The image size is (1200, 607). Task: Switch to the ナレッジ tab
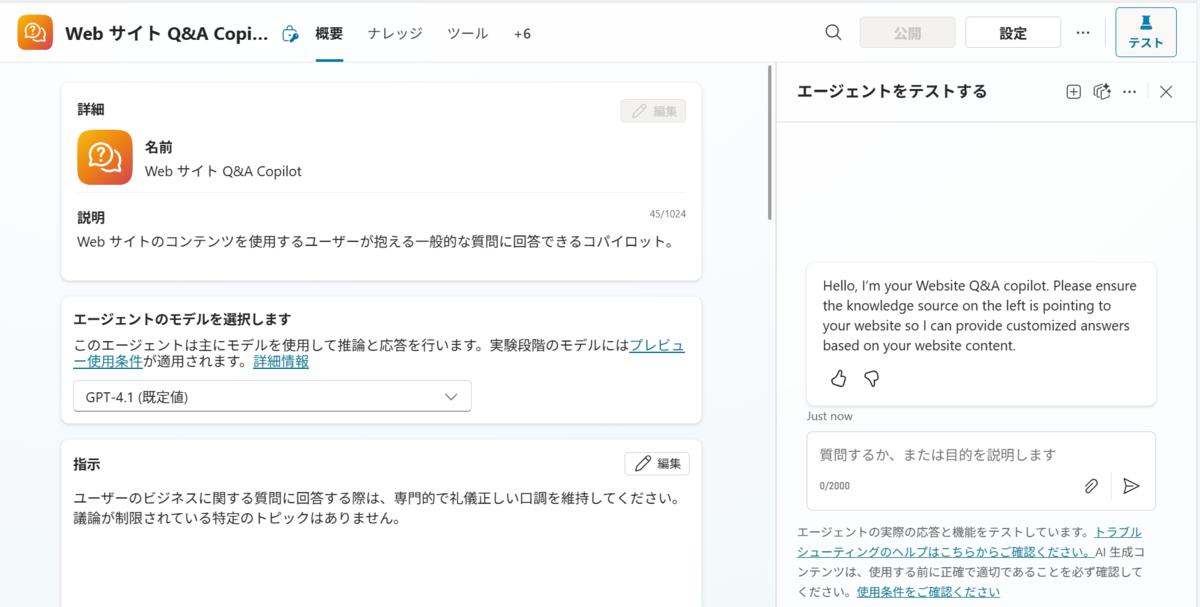[395, 33]
